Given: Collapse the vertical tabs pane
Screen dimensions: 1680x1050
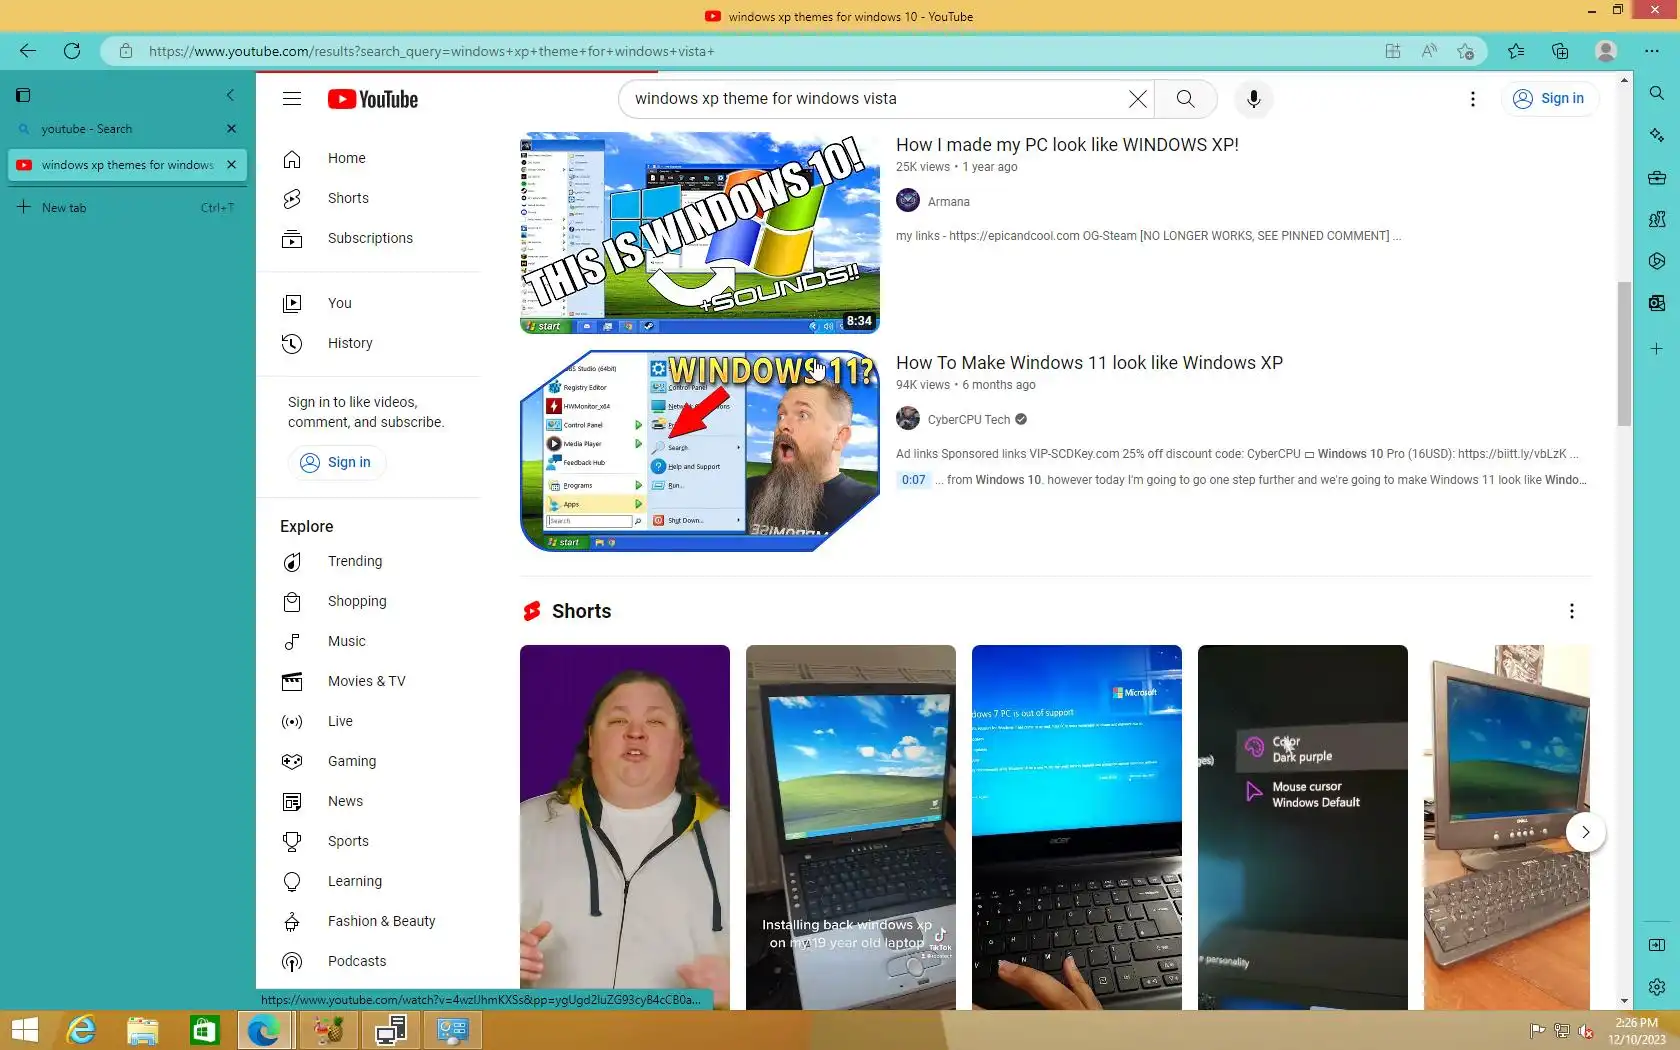Looking at the screenshot, I should click(x=230, y=95).
